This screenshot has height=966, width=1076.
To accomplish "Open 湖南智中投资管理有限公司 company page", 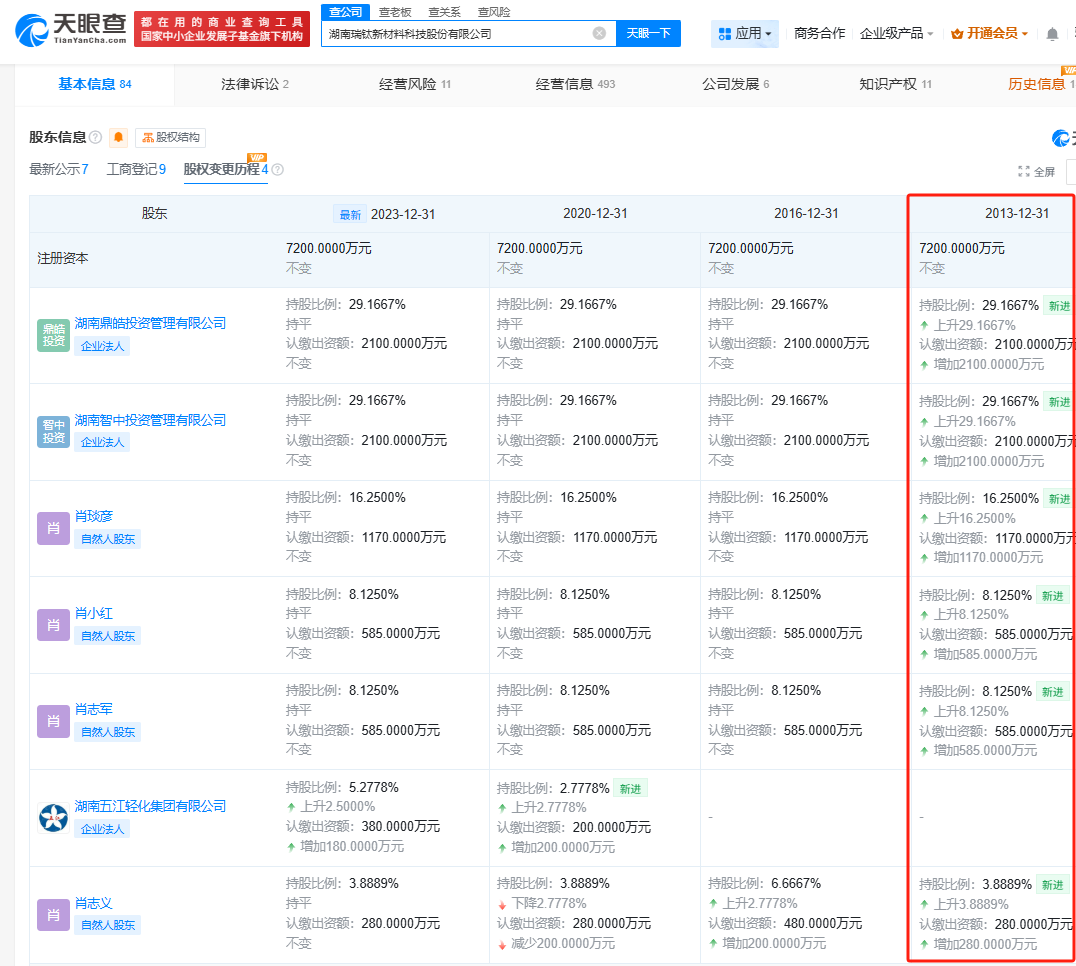I will click(x=150, y=420).
